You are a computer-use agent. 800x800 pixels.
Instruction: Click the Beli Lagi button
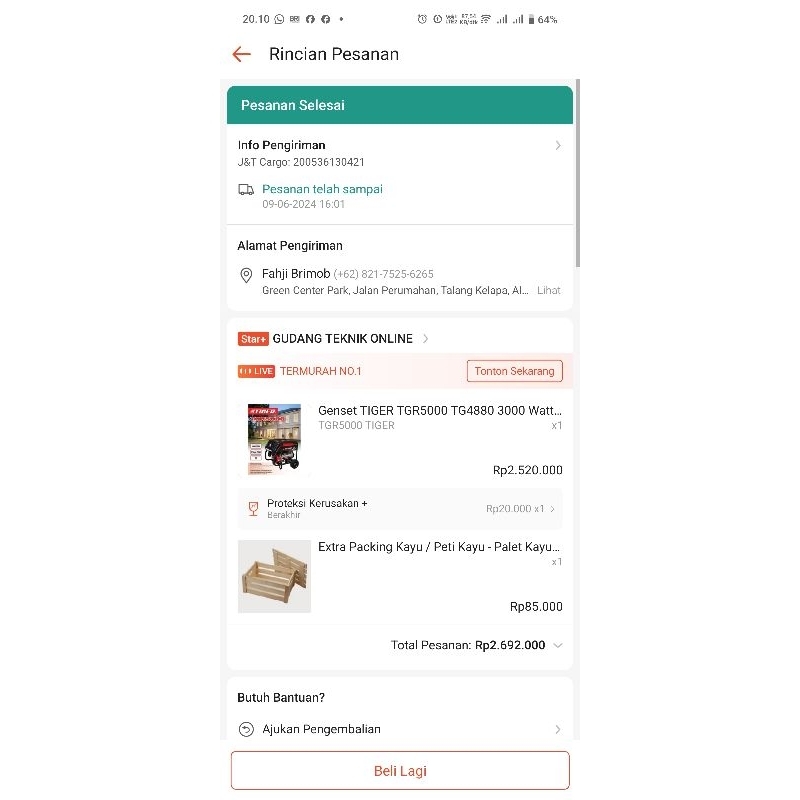400,770
